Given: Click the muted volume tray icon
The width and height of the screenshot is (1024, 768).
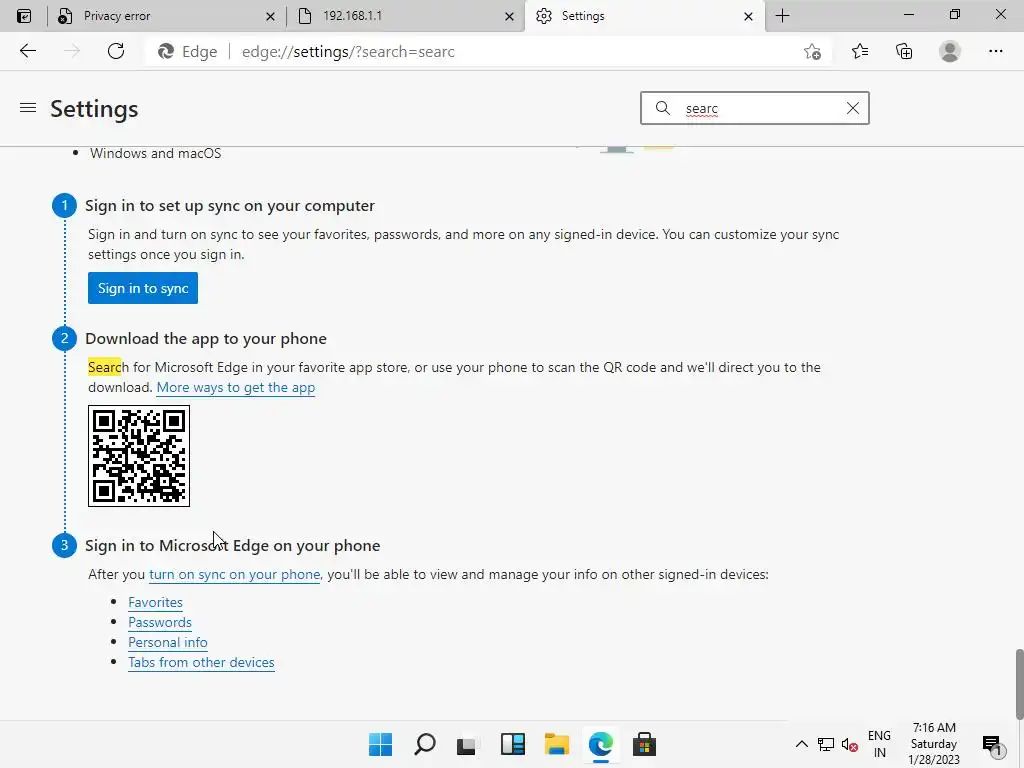Looking at the screenshot, I should point(849,744).
